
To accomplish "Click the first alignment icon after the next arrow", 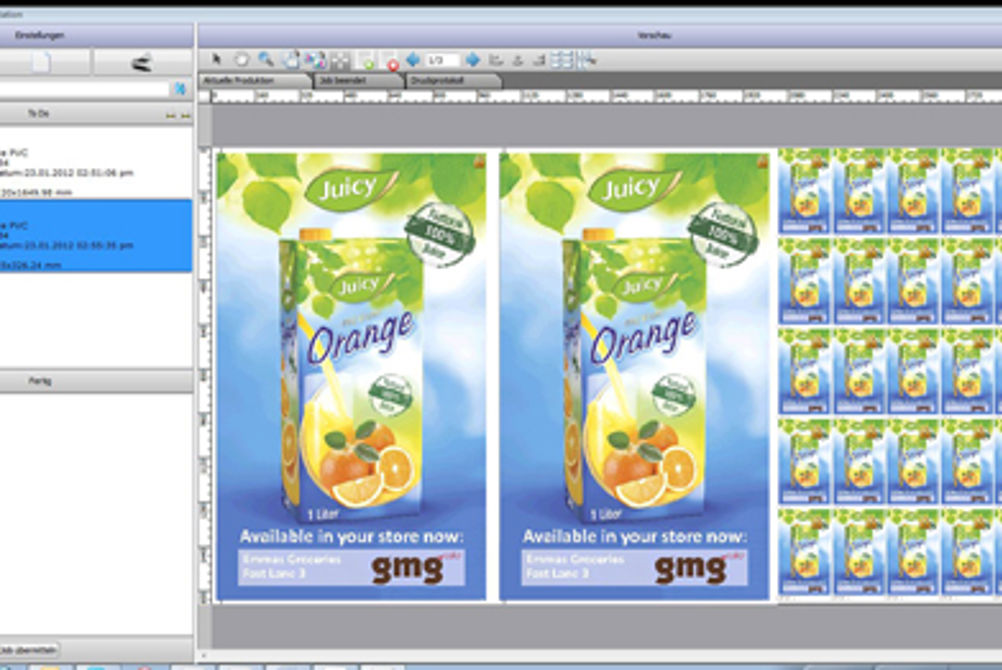I will point(495,60).
